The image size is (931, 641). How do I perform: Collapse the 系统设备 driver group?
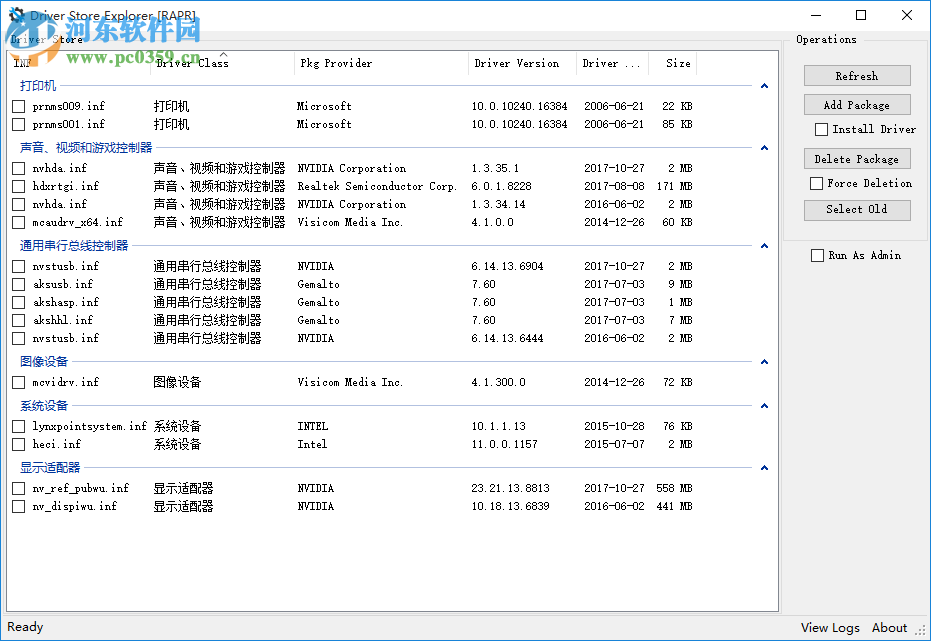(764, 405)
